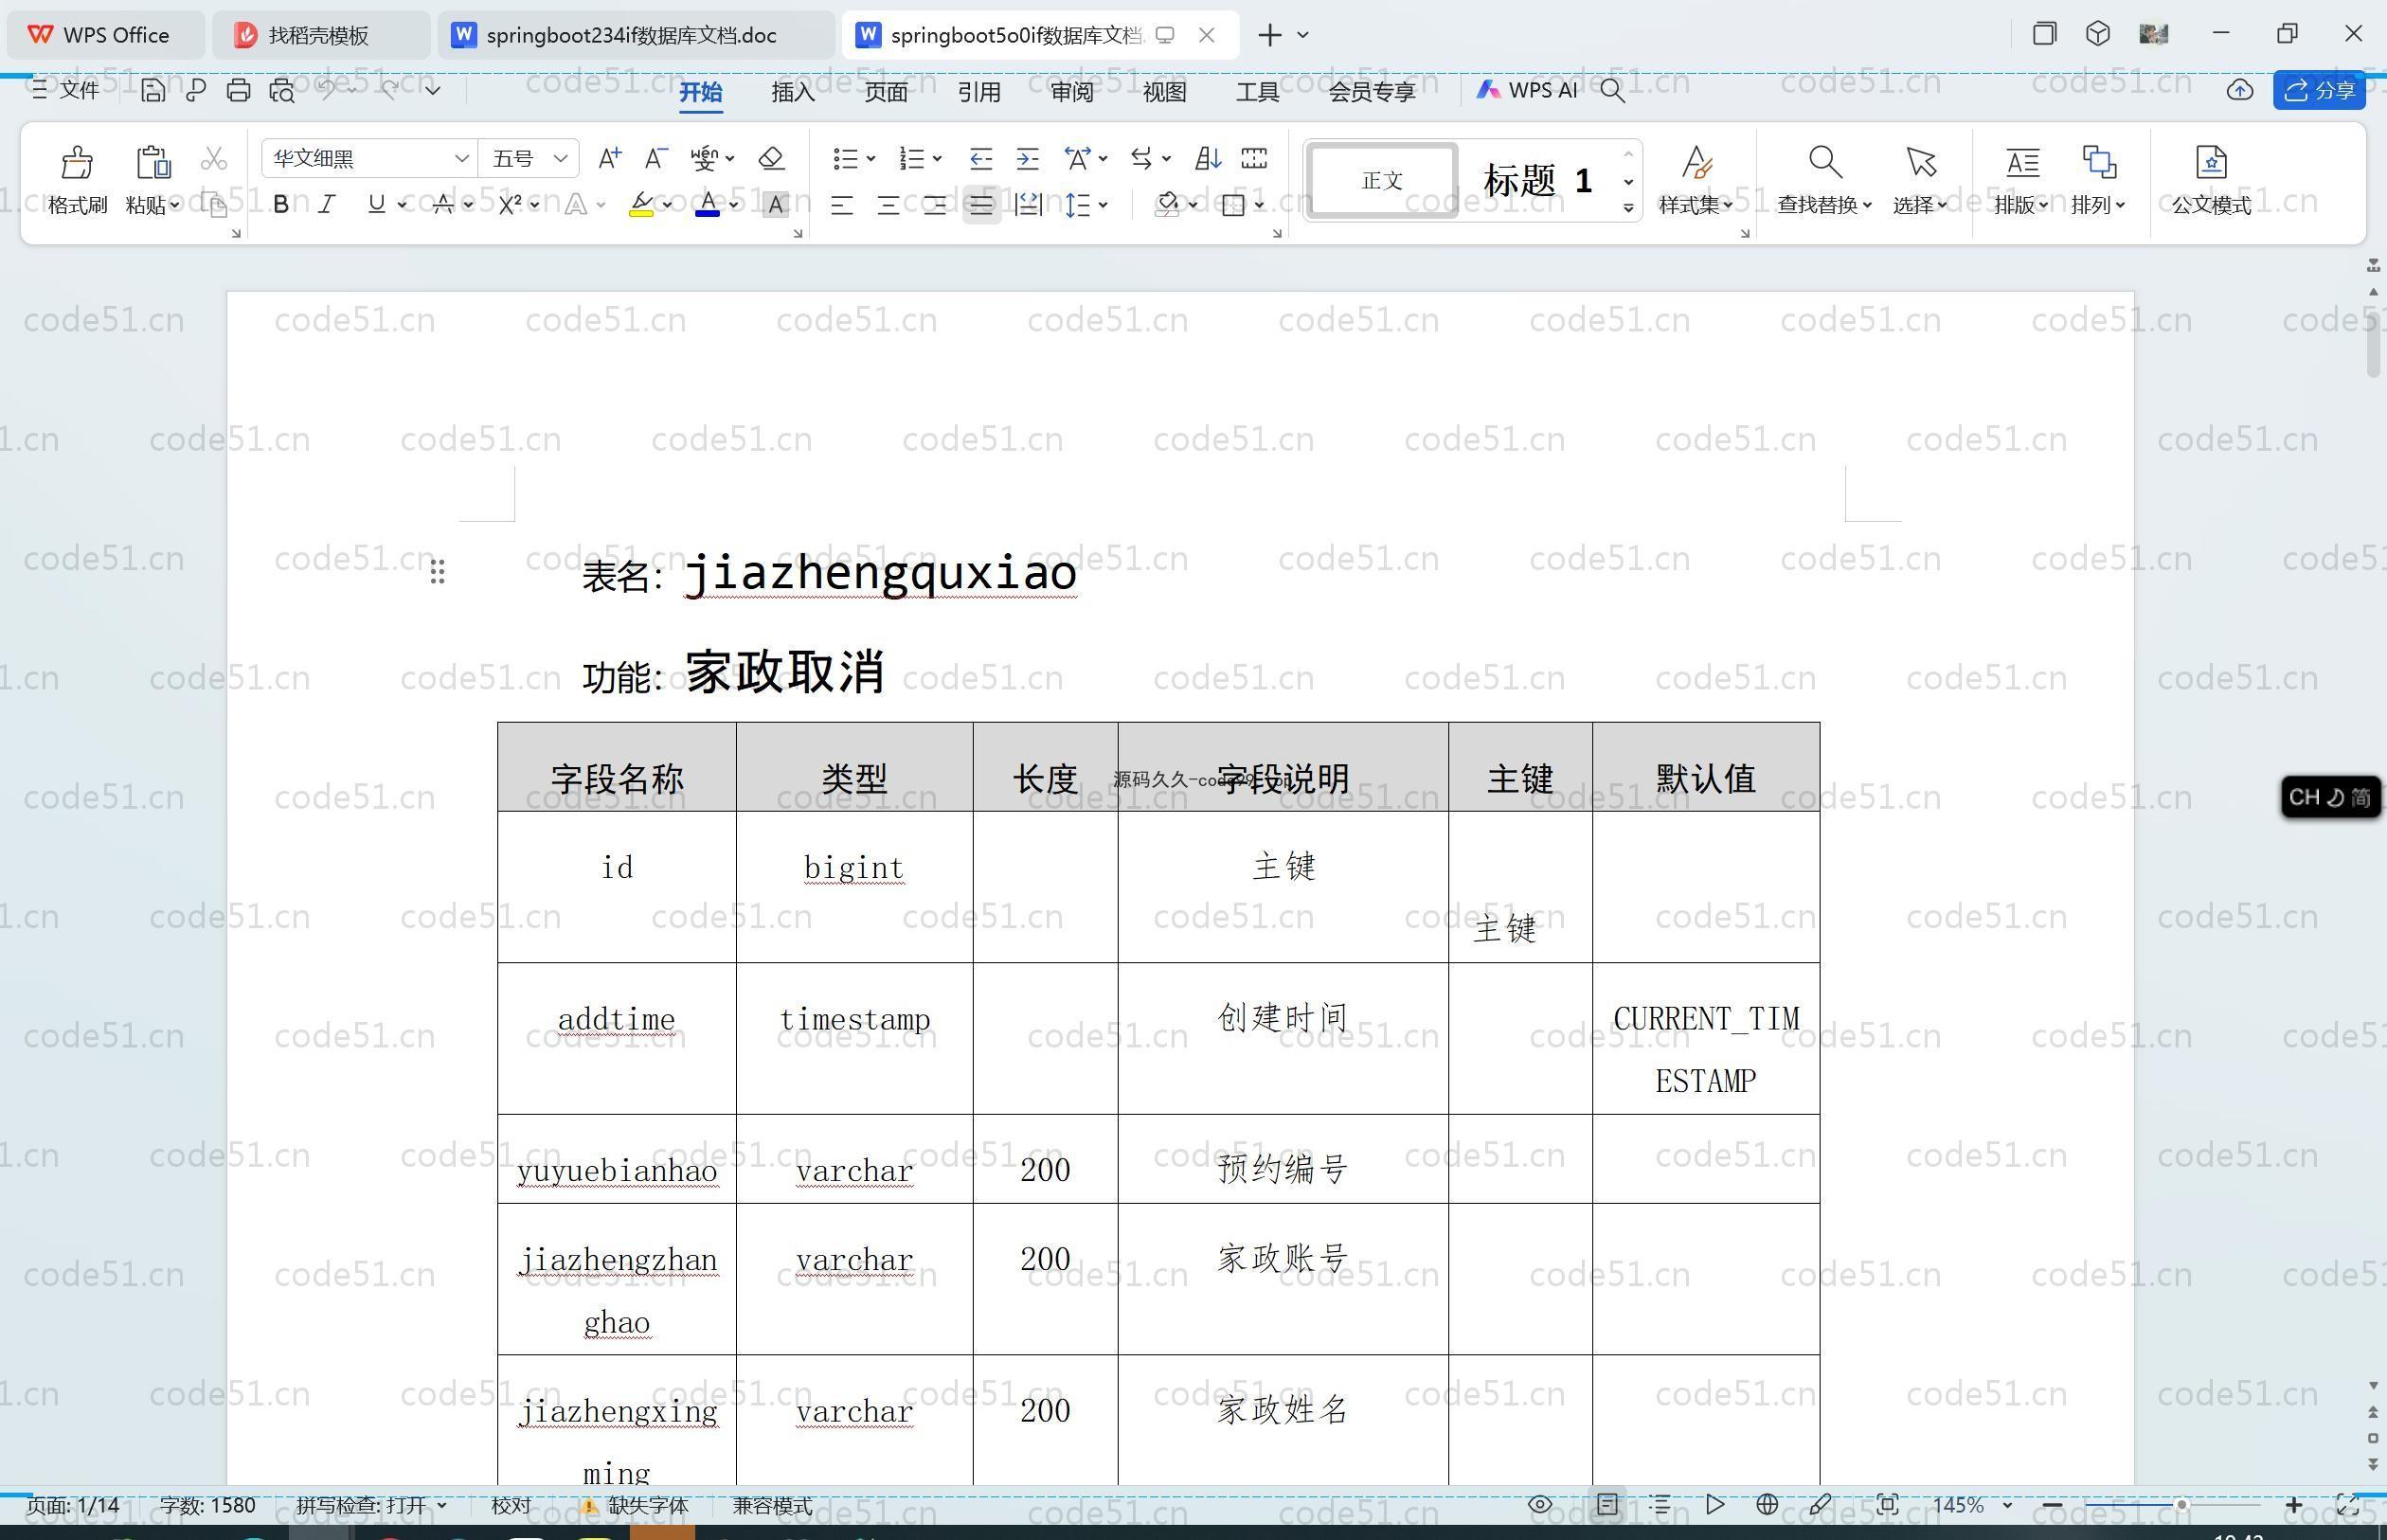
Task: Expand the styles gallery more arrow
Action: pyautogui.click(x=1628, y=208)
